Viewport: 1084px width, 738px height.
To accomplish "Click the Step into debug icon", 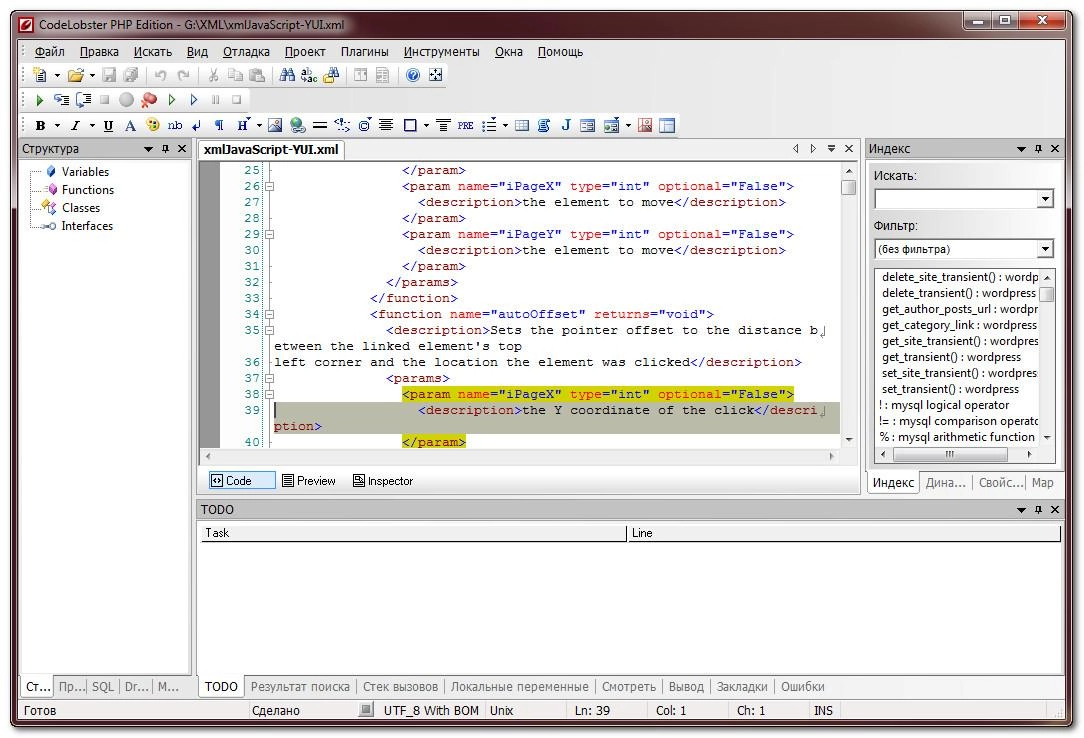I will coord(62,100).
